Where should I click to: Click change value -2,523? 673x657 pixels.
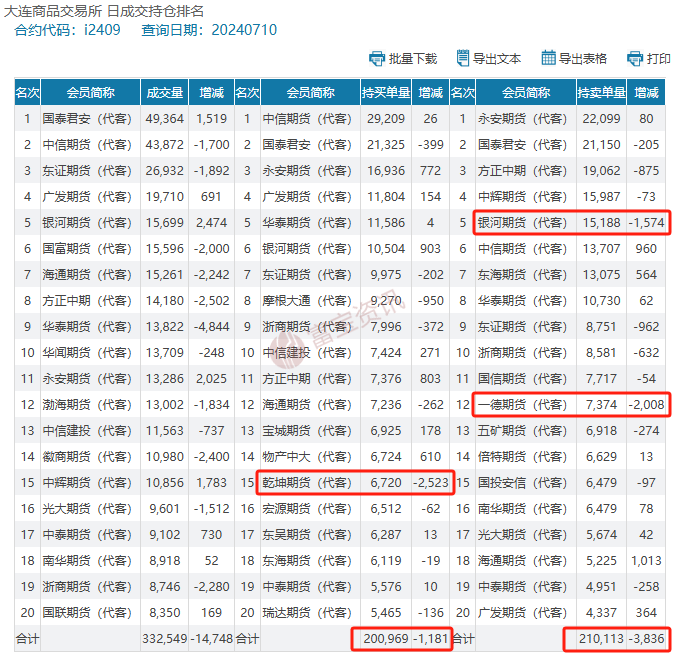tap(430, 483)
